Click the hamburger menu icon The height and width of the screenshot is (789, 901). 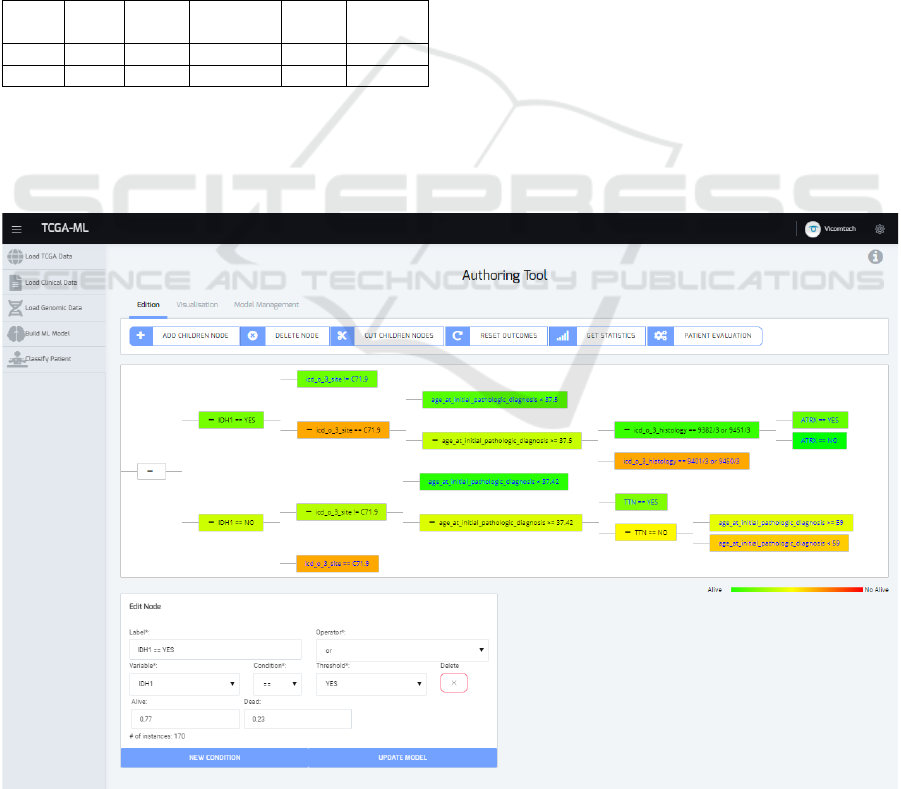tap(16, 229)
